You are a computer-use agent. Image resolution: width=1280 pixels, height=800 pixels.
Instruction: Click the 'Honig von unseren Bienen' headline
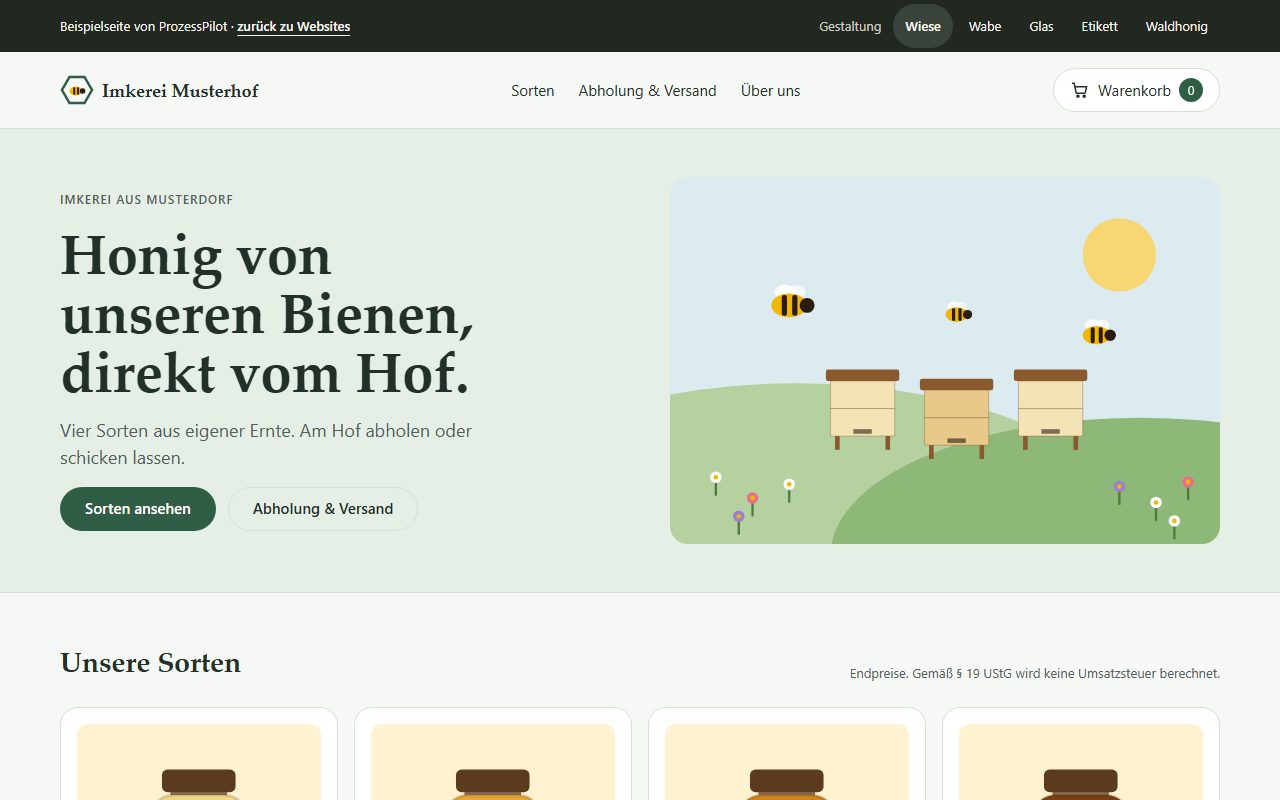[x=267, y=314]
